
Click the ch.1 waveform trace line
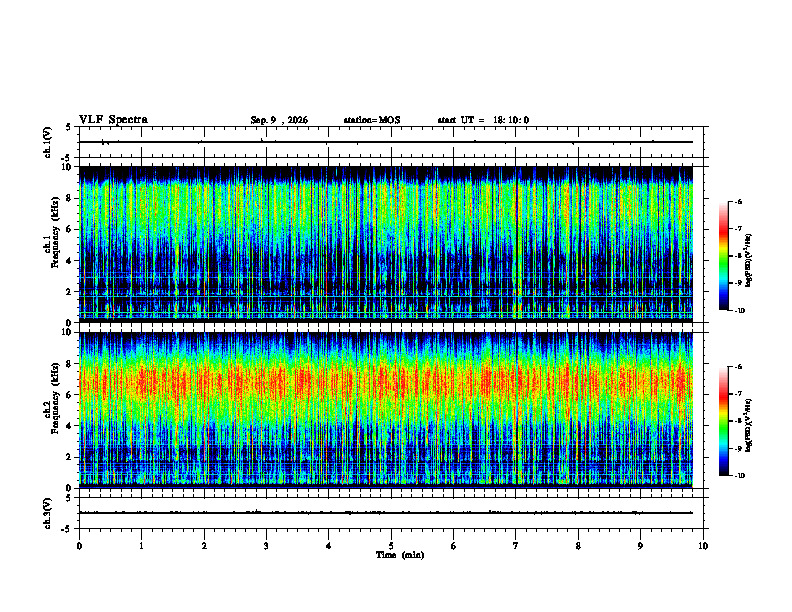click(386, 142)
